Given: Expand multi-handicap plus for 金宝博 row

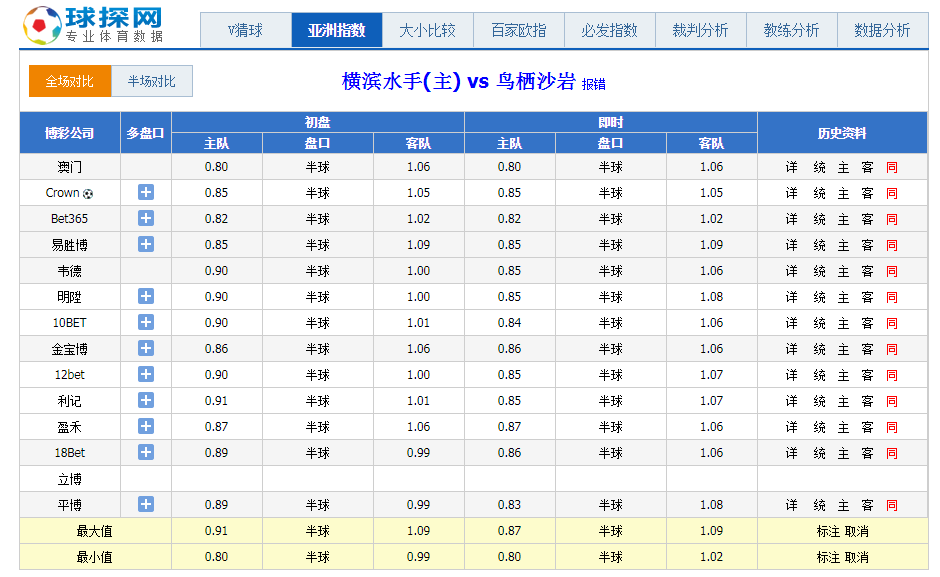Looking at the screenshot, I should (x=146, y=348).
